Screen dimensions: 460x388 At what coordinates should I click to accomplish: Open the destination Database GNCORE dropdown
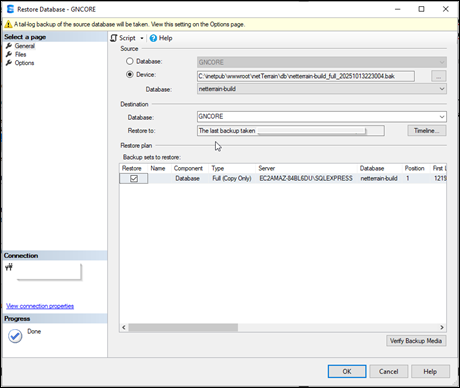point(322,117)
